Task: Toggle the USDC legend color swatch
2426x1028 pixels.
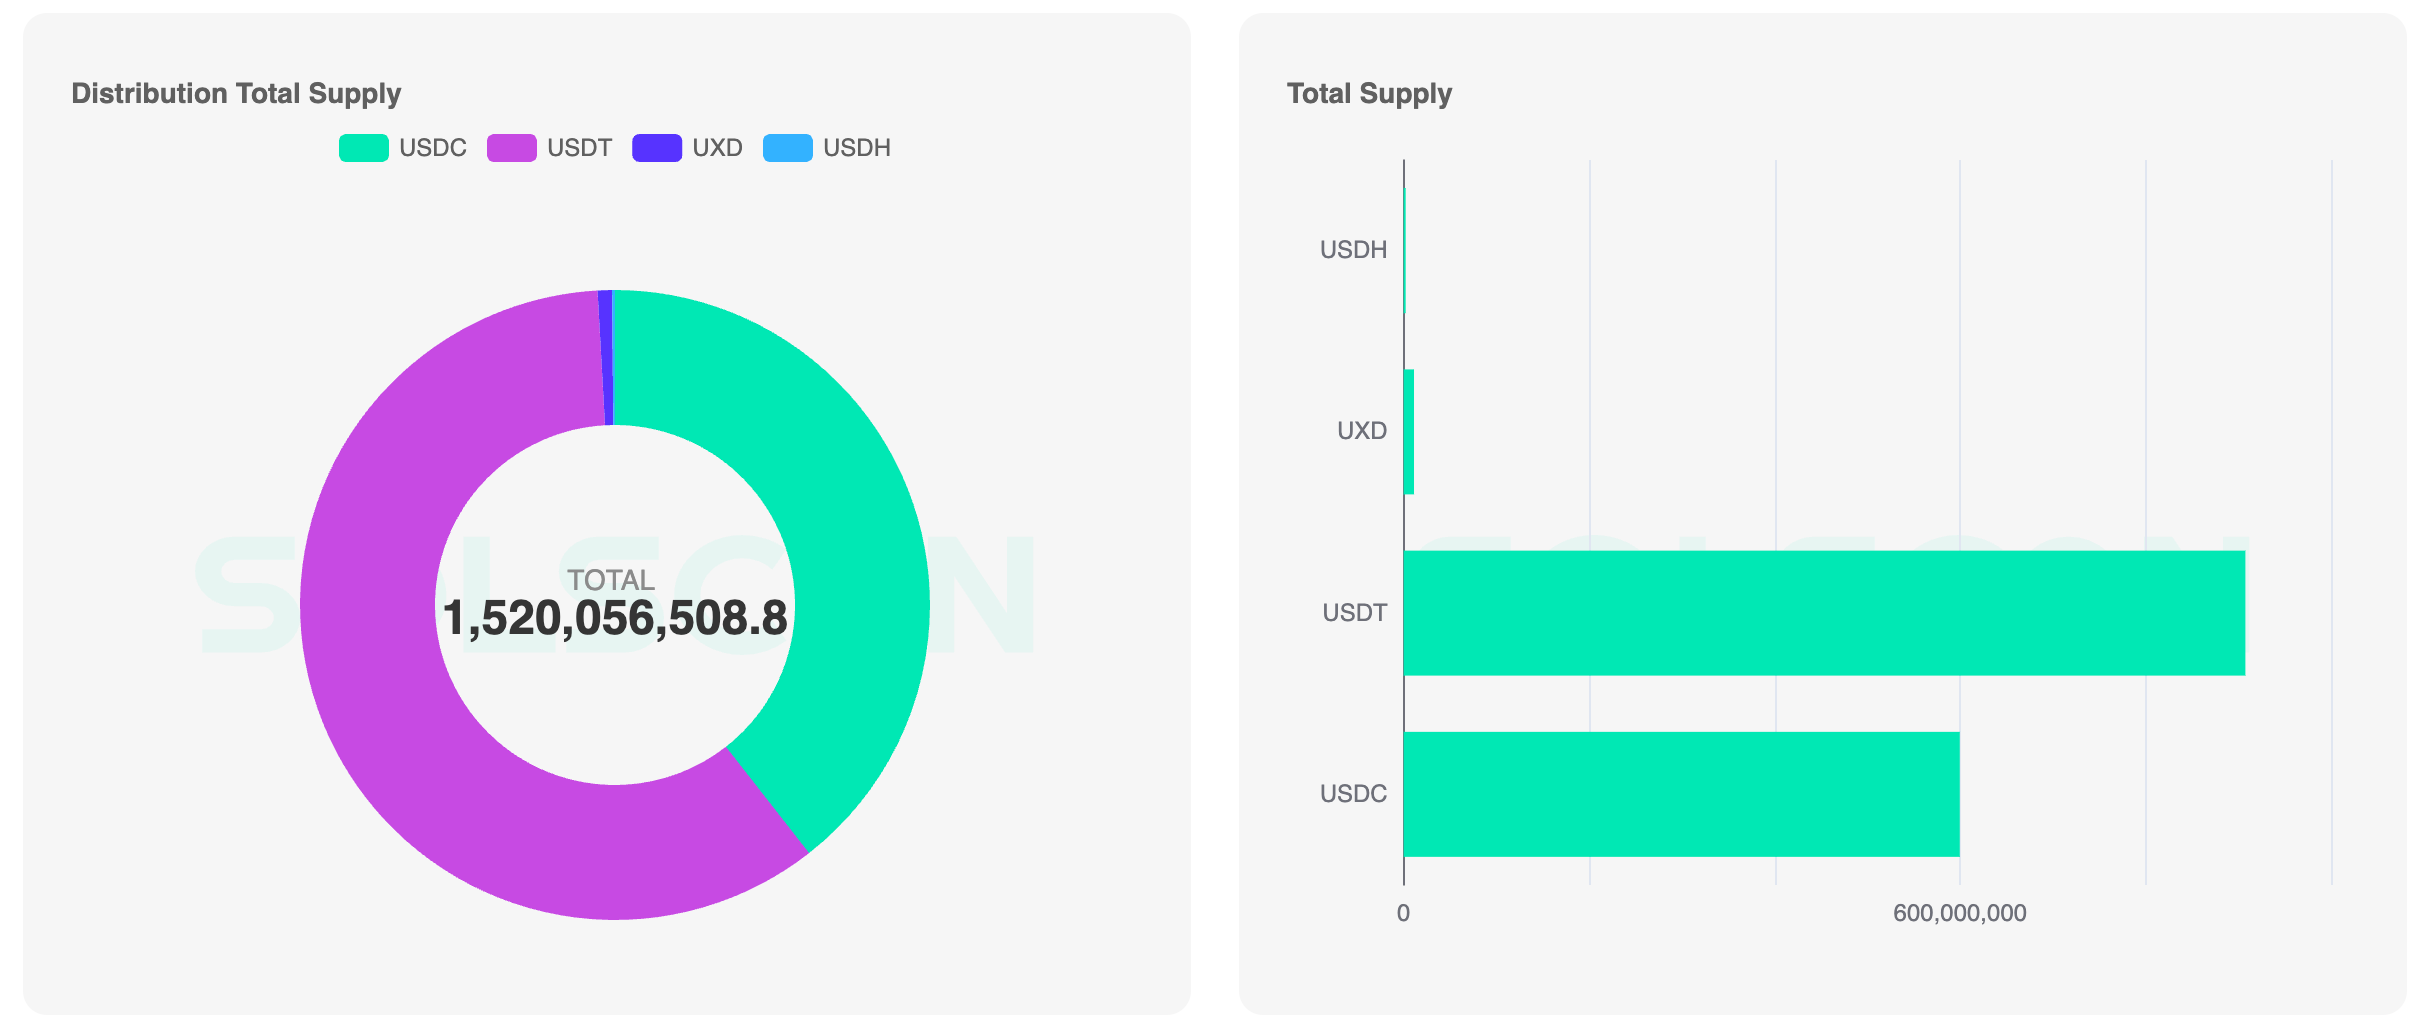Action: (x=363, y=148)
